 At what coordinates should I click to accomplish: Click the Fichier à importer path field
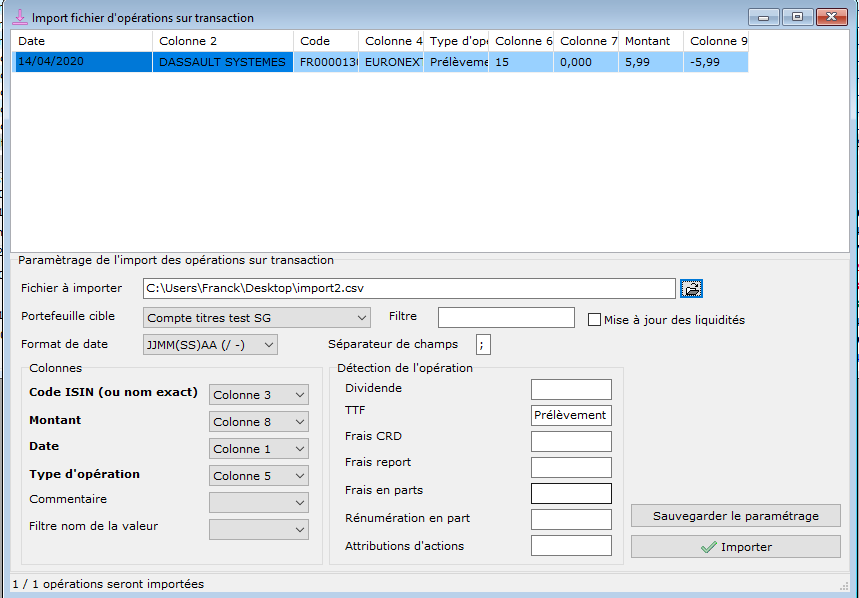[409, 289]
